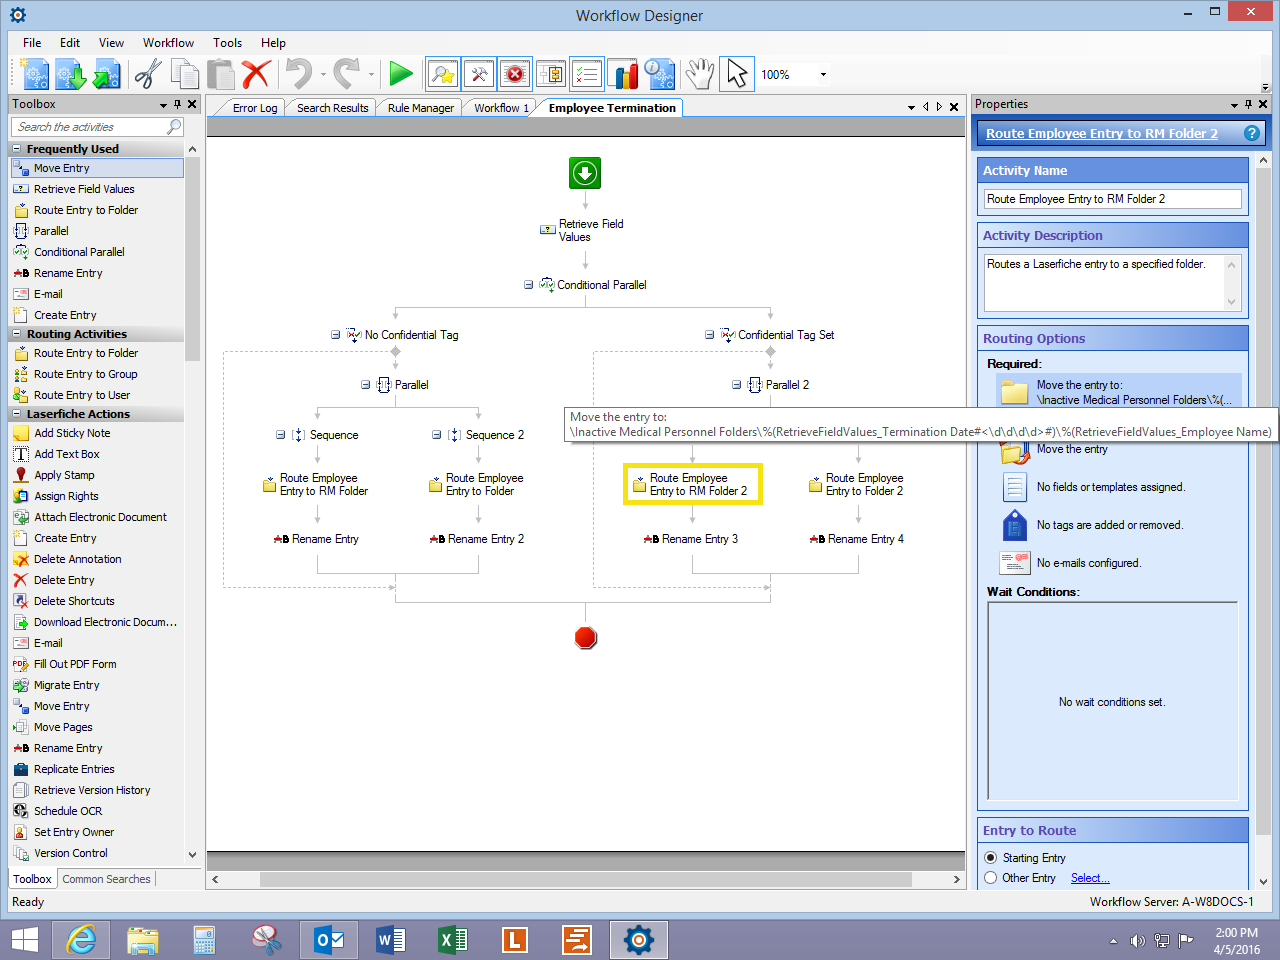Switch to the Rule Manager tab

[x=420, y=108]
